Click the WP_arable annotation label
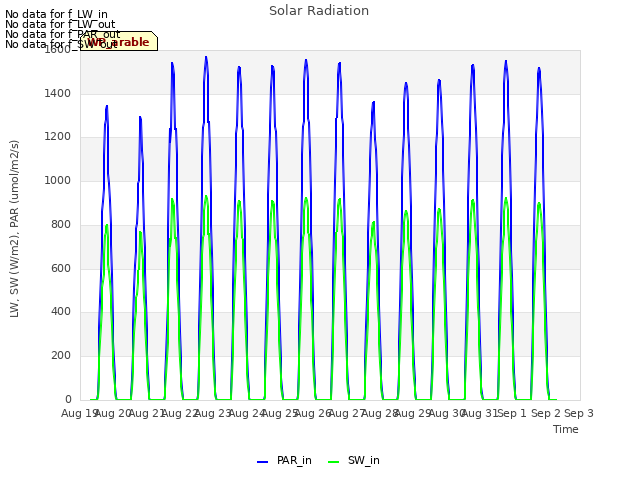The height and width of the screenshot is (480, 640). (x=119, y=41)
